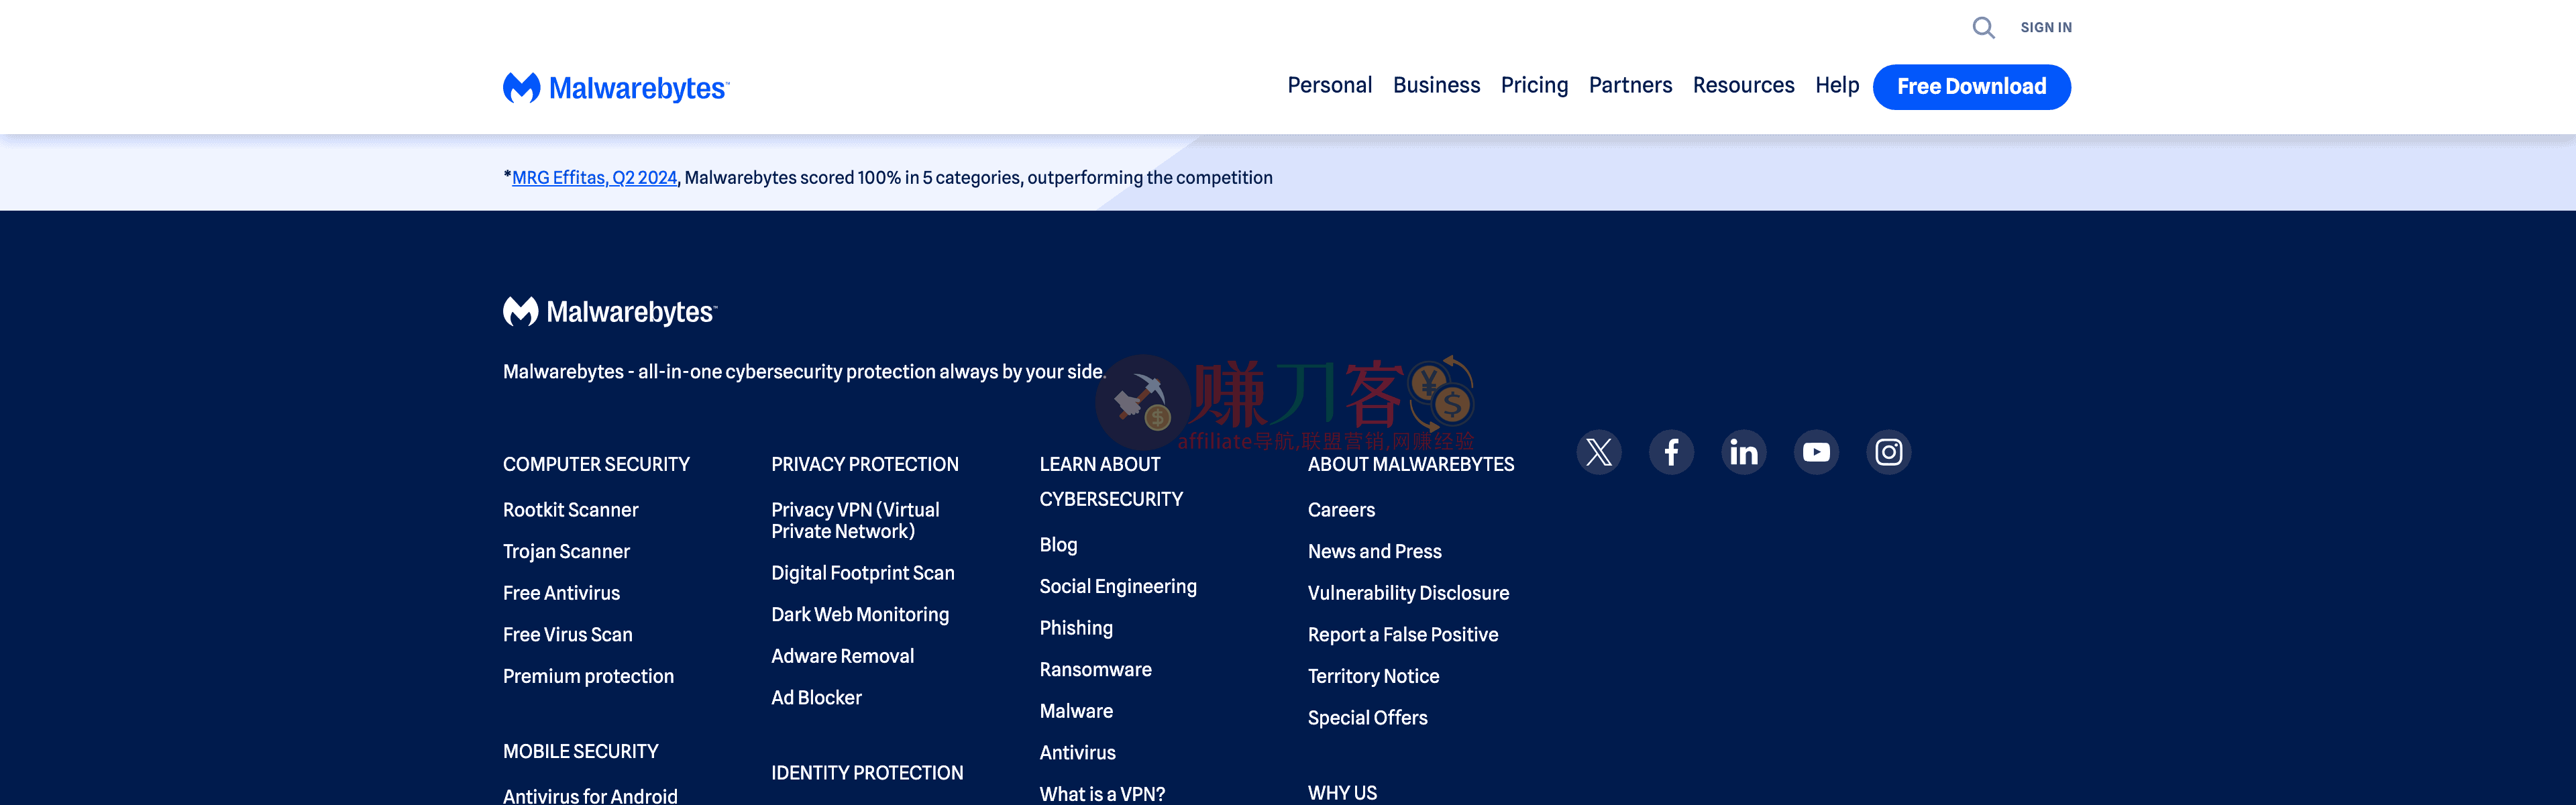Image resolution: width=2576 pixels, height=805 pixels.
Task: Open the Resources menu
Action: coord(1744,86)
